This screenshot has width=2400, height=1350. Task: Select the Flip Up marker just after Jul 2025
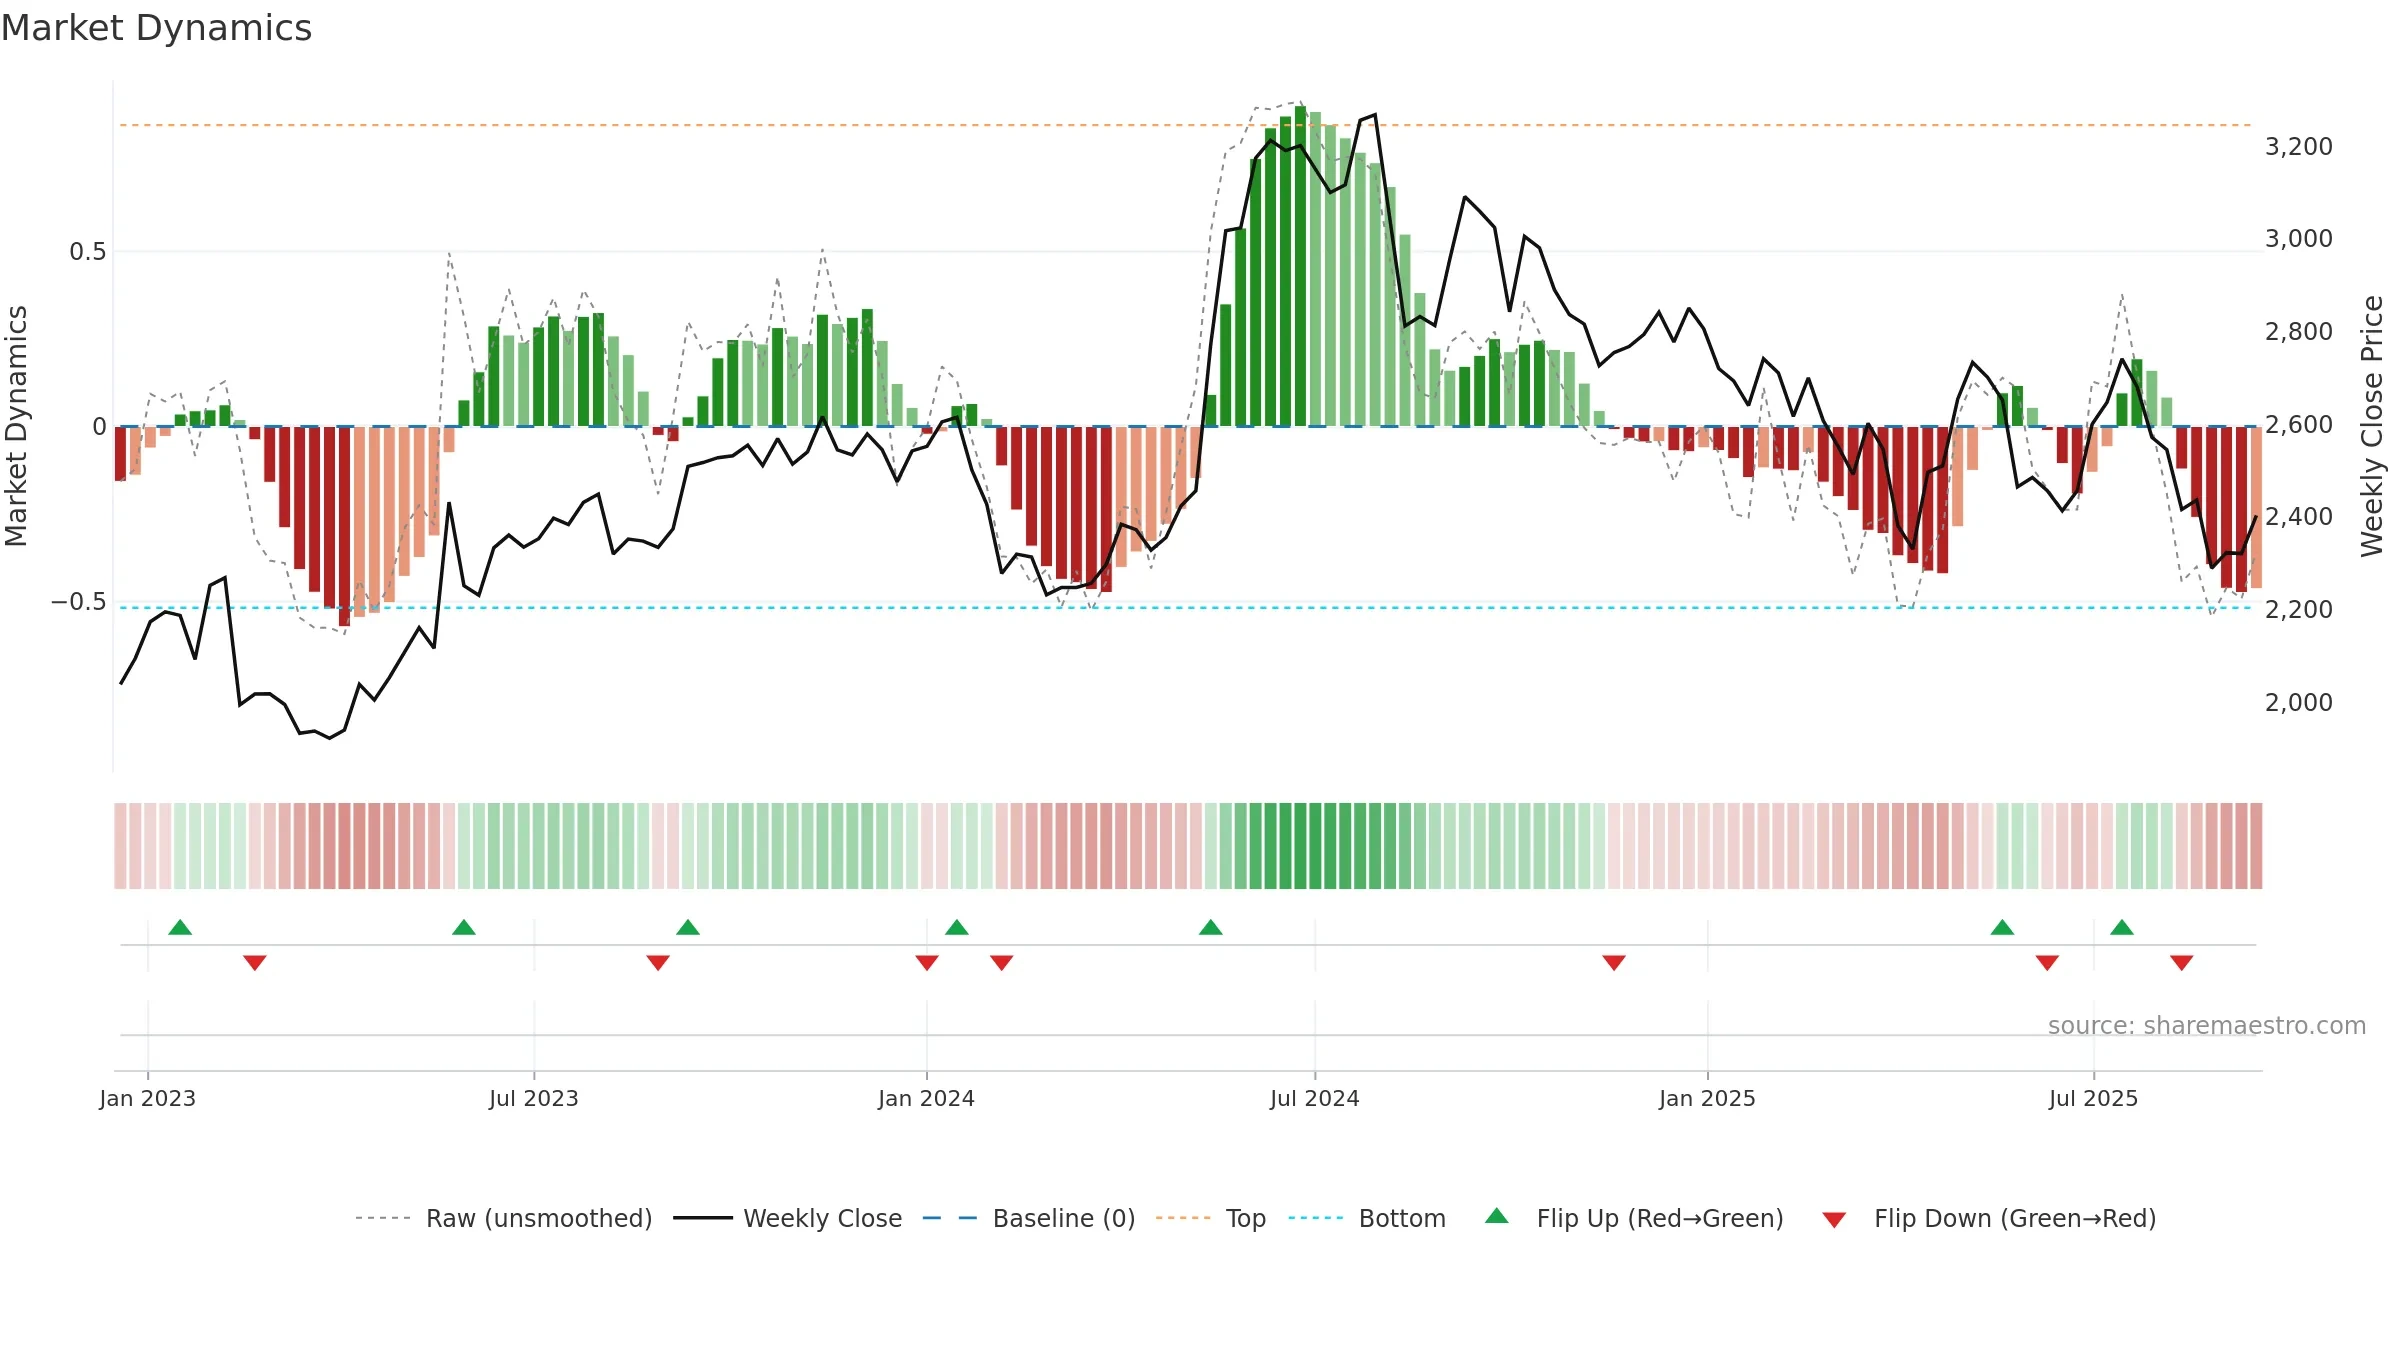[x=2122, y=927]
